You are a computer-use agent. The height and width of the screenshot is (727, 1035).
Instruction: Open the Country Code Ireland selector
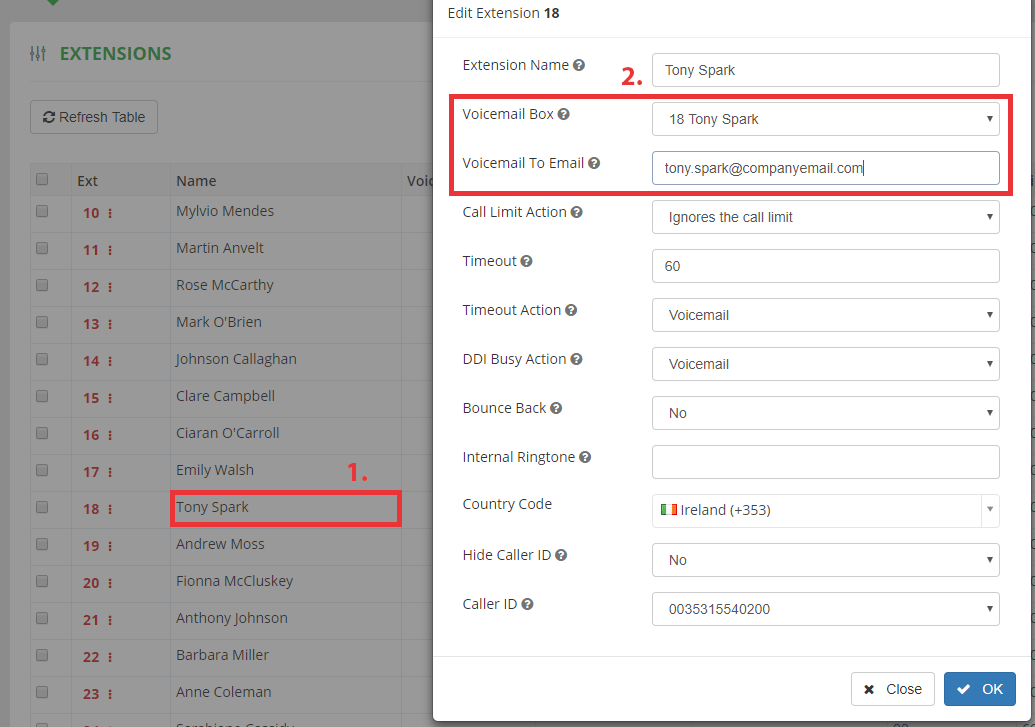[x=825, y=510]
